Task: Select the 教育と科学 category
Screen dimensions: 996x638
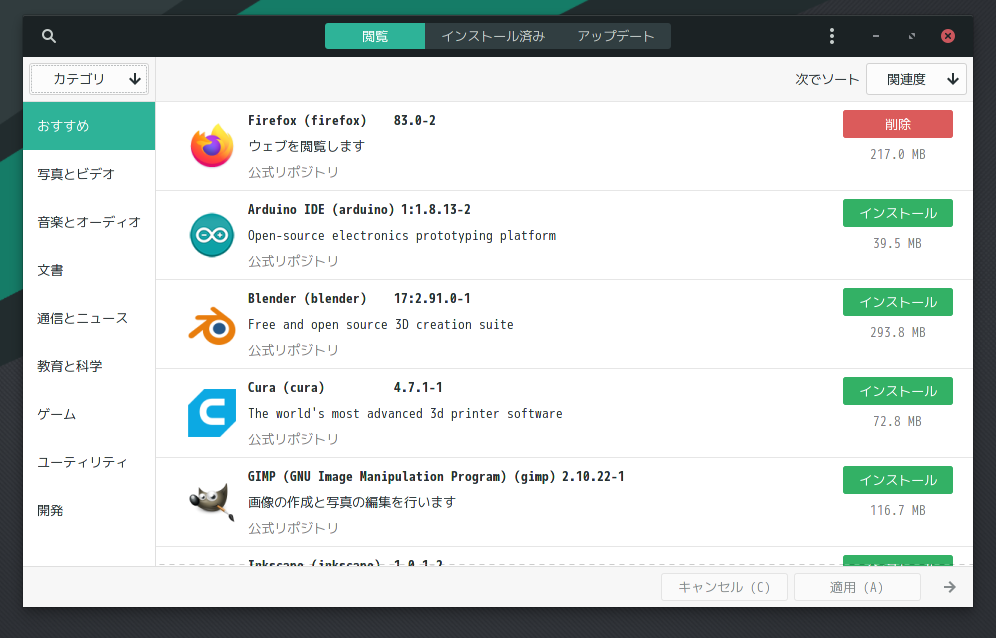Action: click(89, 367)
